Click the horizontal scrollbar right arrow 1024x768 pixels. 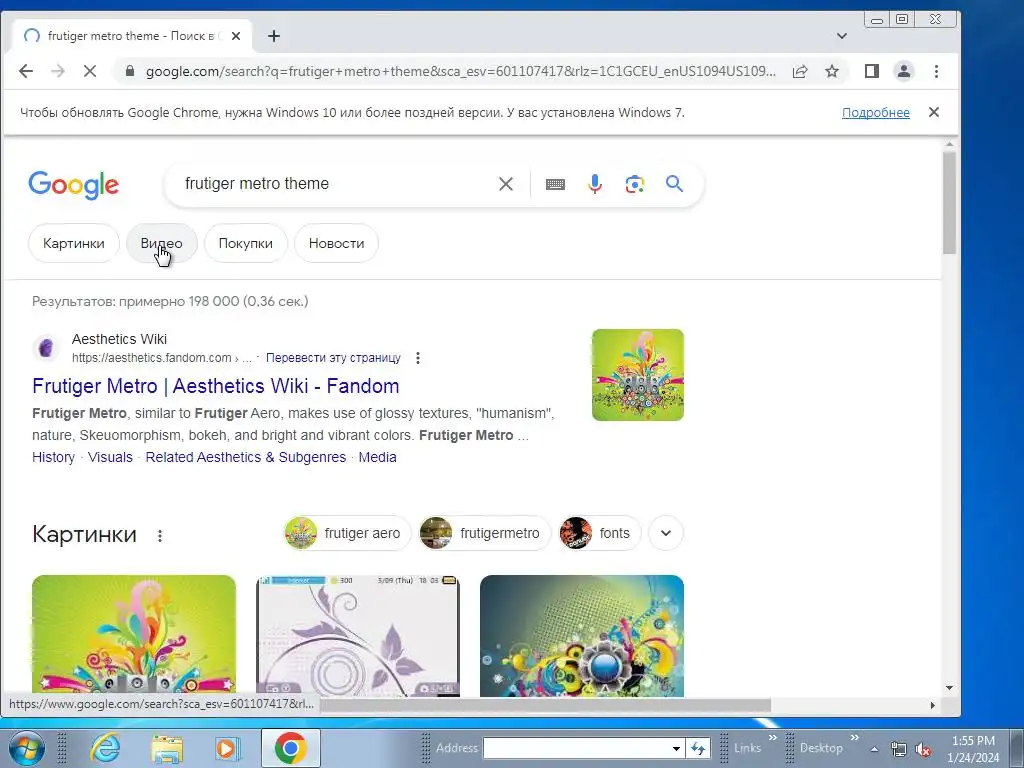pos(933,705)
